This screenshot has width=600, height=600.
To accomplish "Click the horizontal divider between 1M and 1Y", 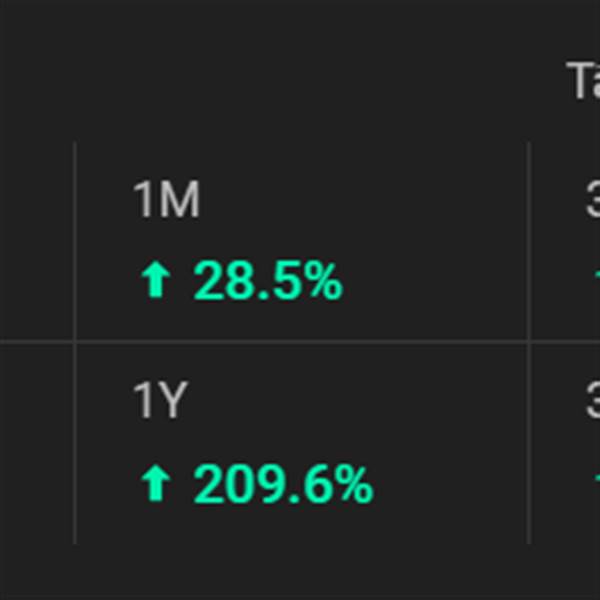I will (x=300, y=342).
